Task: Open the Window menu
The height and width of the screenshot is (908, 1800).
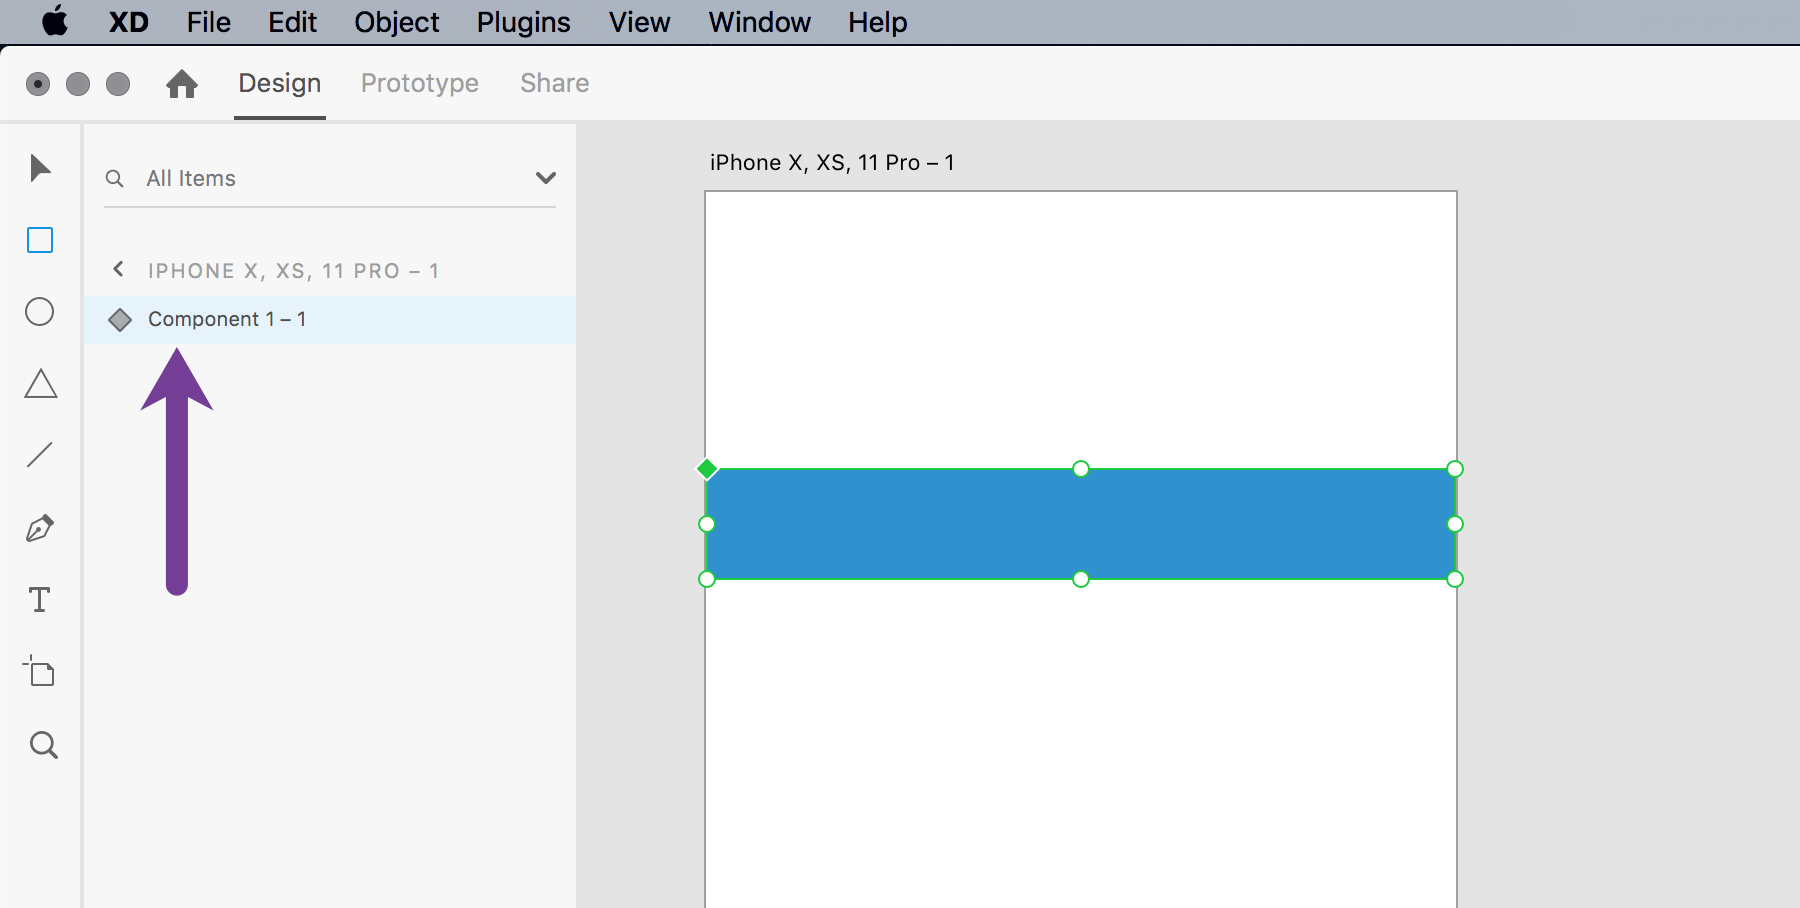Action: click(758, 22)
